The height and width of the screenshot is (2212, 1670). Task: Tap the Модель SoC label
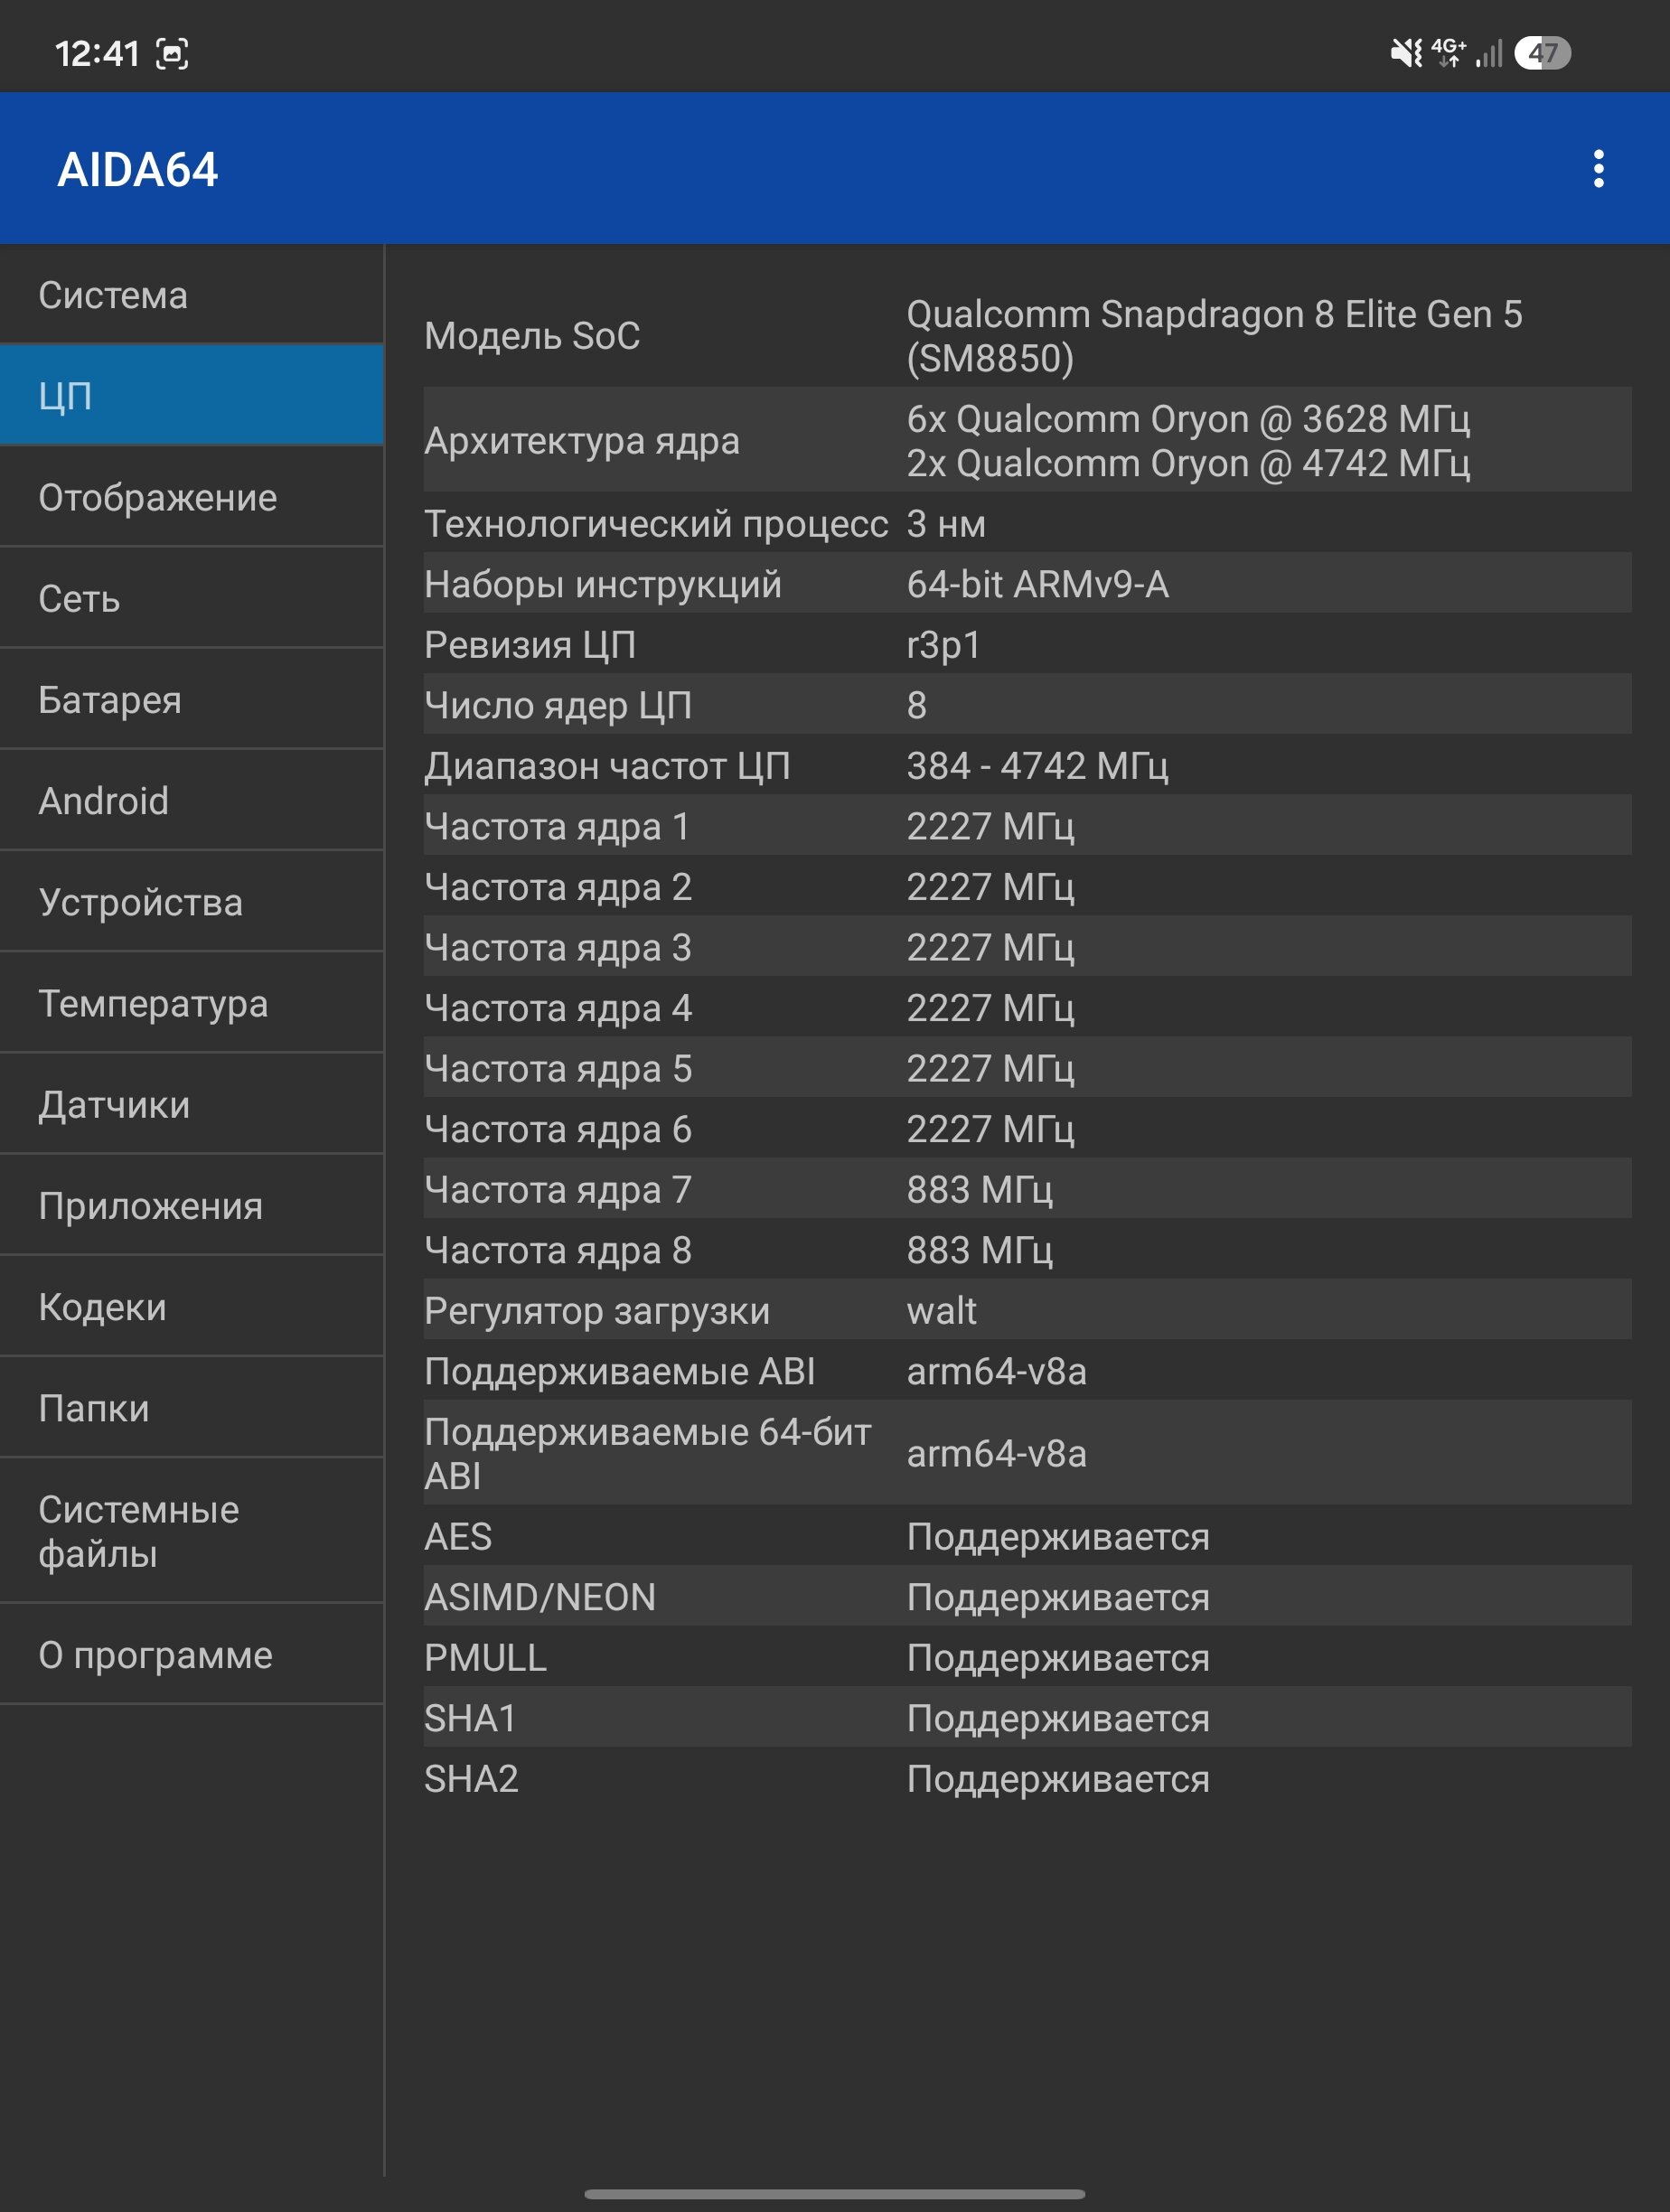(532, 336)
